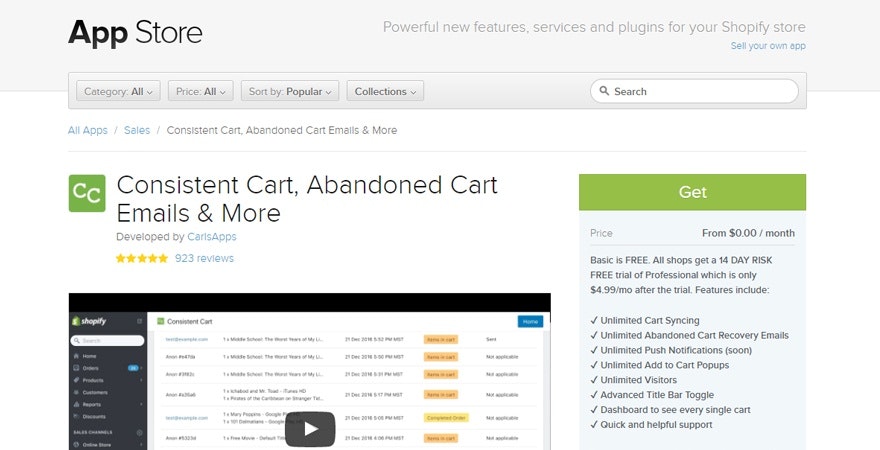Click the Reports icon in the video sidebar

pos(75,405)
